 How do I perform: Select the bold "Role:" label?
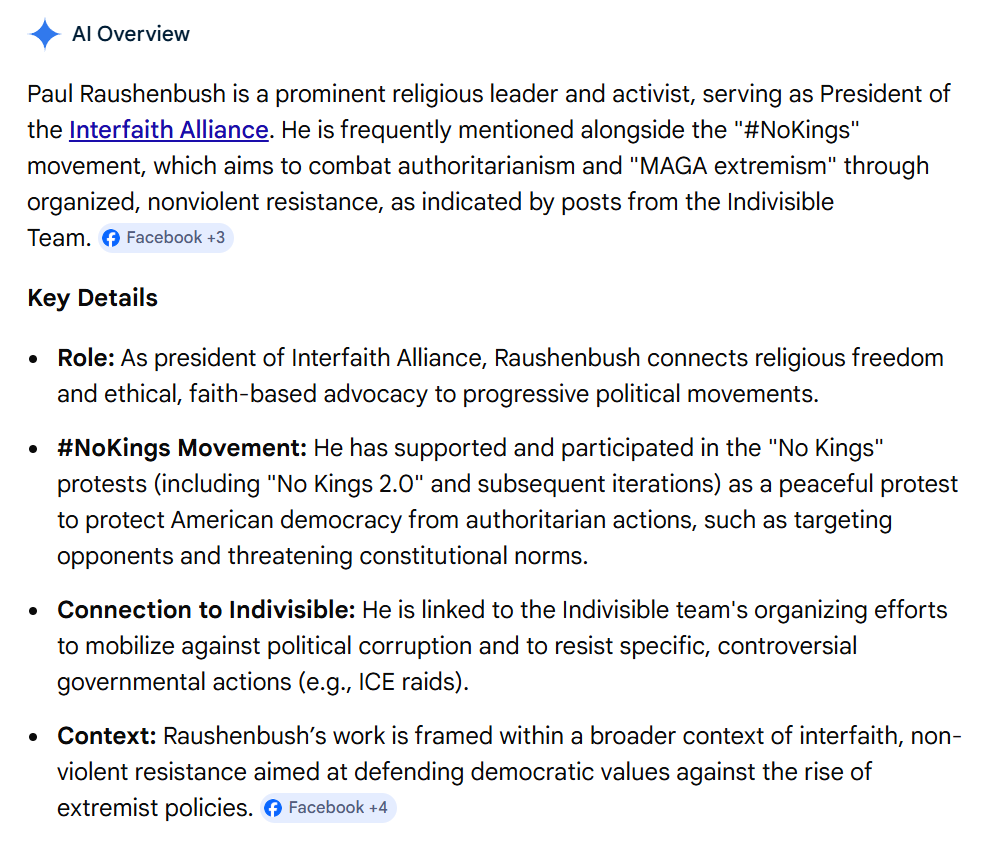(86, 358)
